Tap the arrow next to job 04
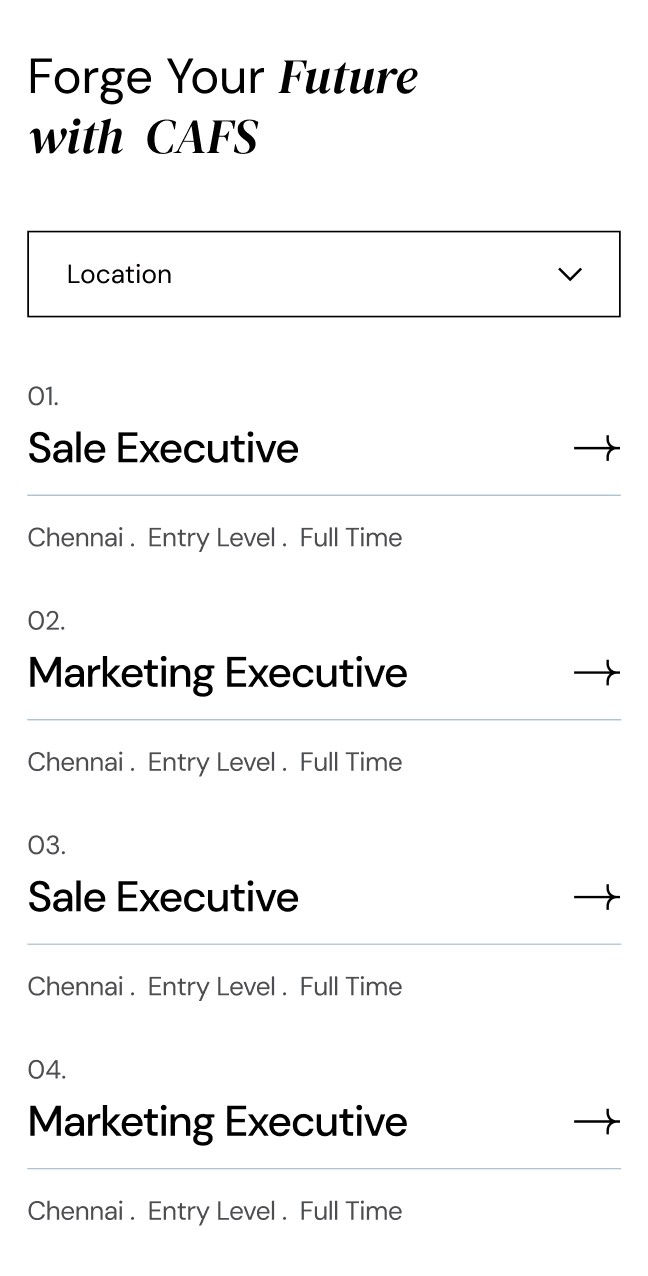This screenshot has width=648, height=1276. coord(596,1122)
